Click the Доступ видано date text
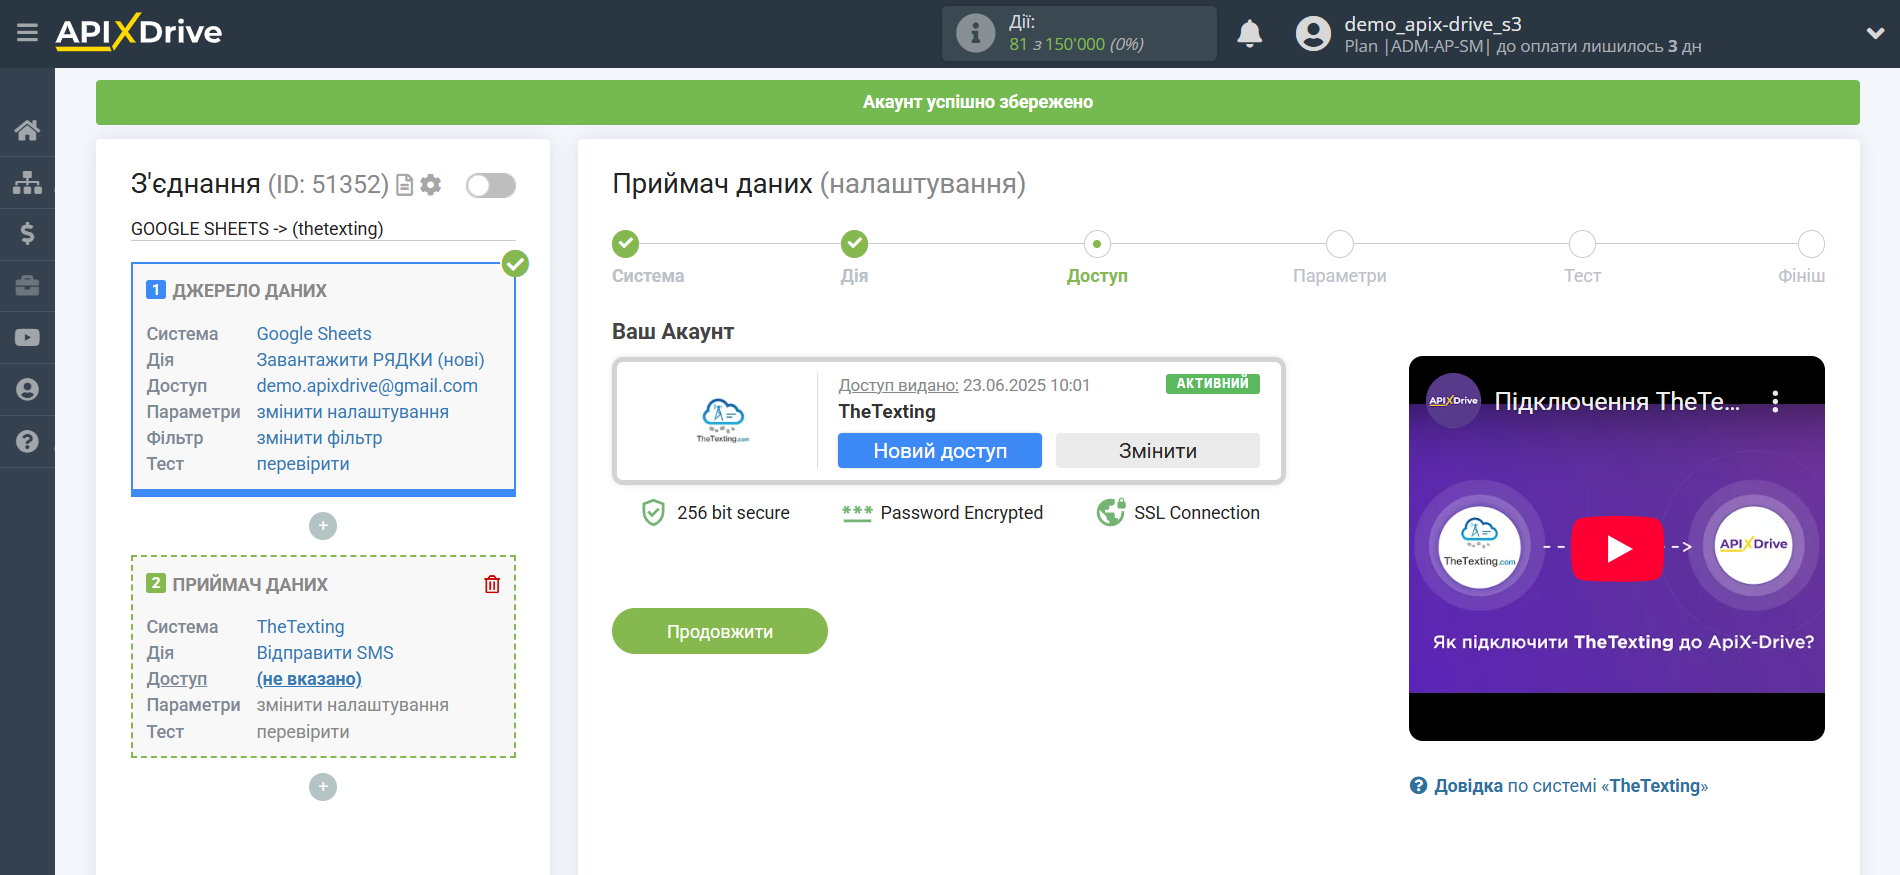 [x=964, y=385]
